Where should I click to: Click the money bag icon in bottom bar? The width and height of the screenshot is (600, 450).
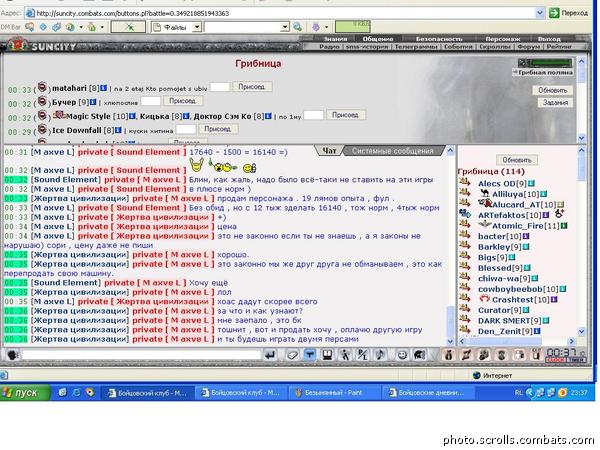[x=448, y=355]
